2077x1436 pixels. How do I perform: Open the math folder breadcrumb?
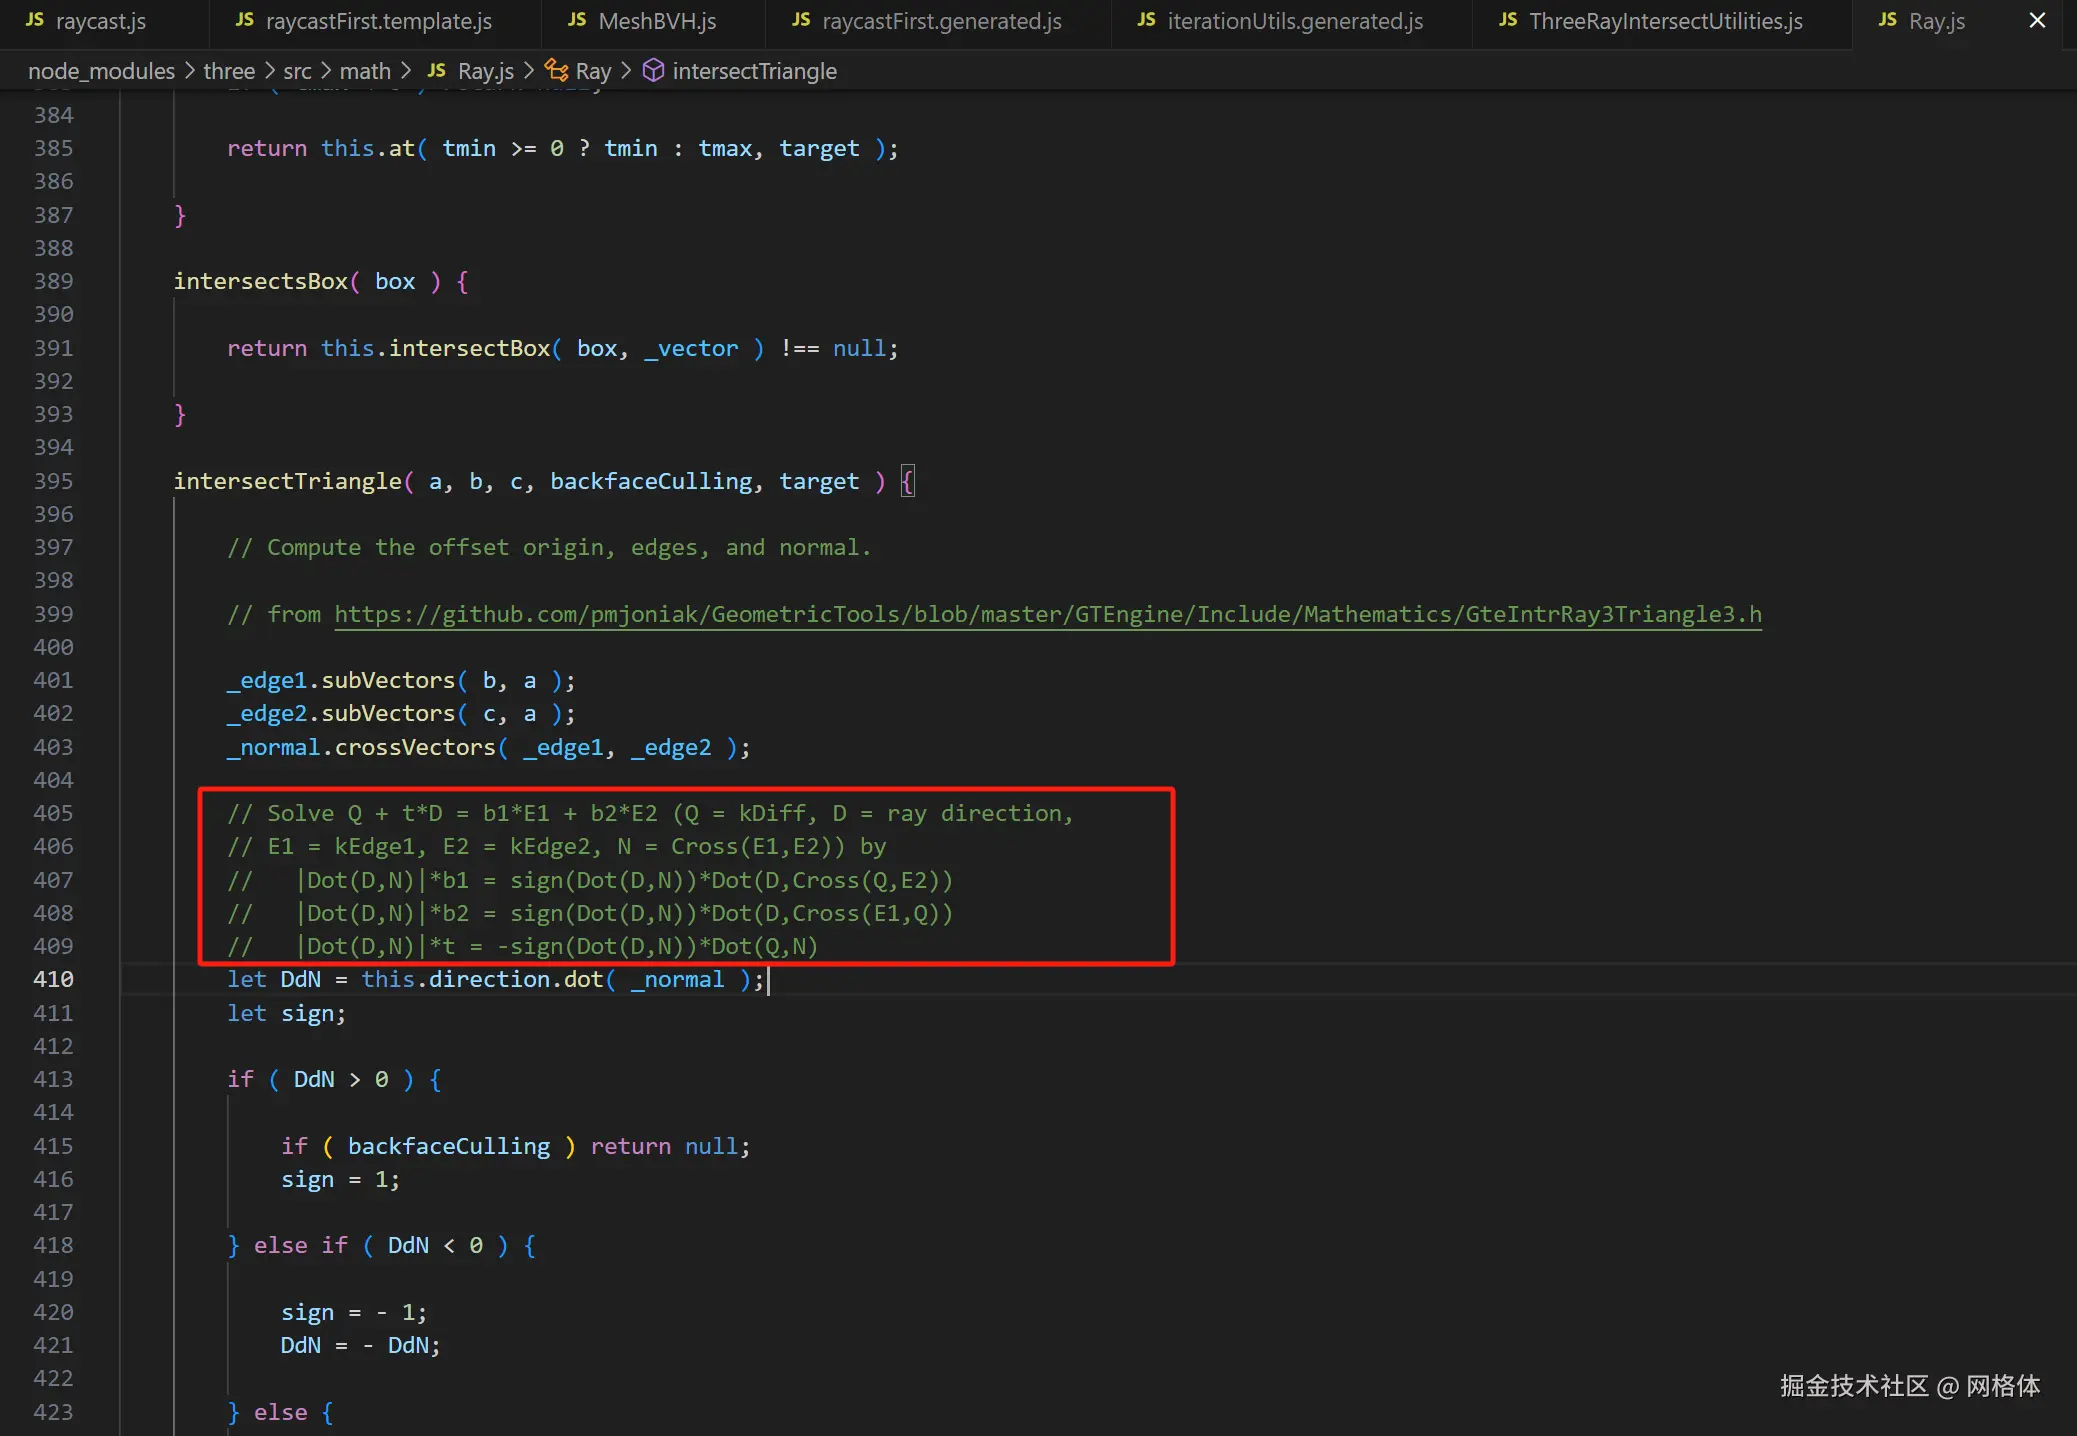365,71
